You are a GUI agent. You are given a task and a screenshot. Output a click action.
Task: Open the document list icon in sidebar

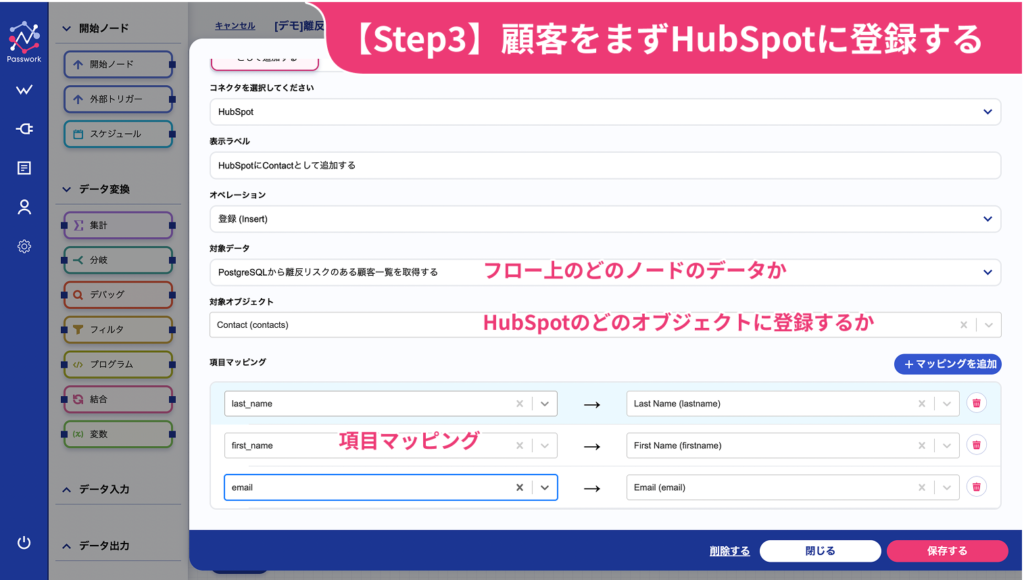(x=24, y=168)
